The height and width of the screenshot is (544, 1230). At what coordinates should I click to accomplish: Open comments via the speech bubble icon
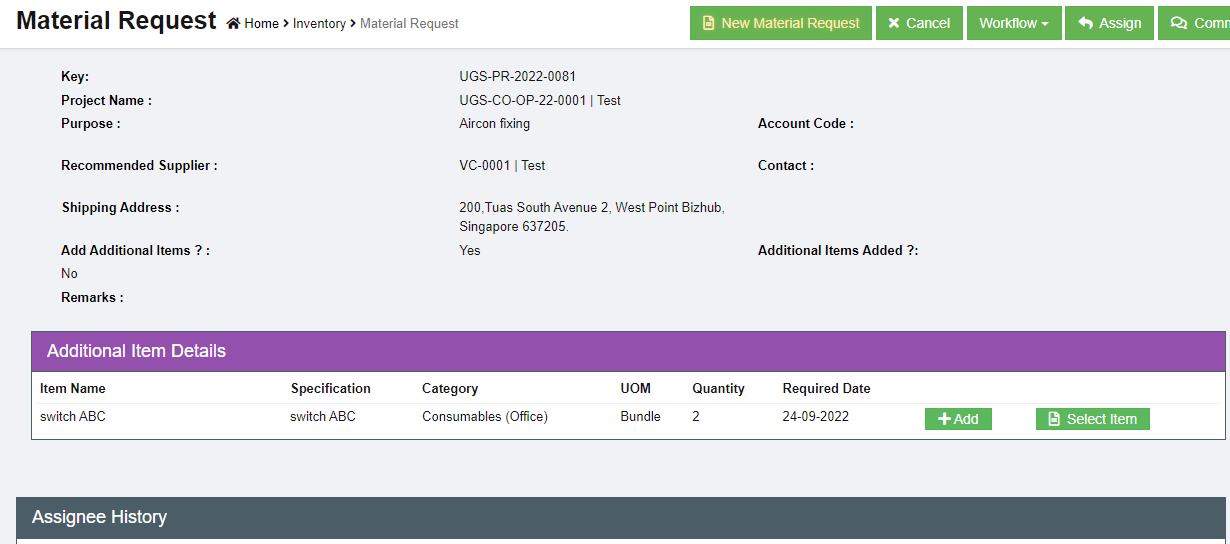(1179, 23)
